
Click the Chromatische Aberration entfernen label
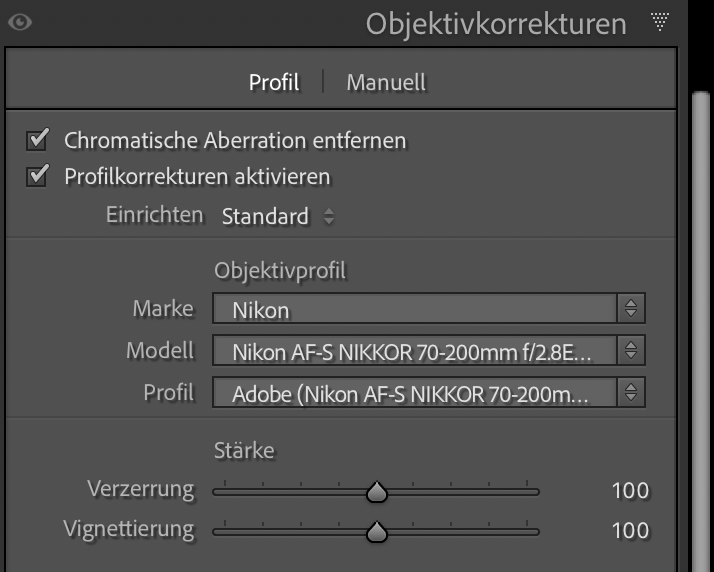(x=235, y=140)
